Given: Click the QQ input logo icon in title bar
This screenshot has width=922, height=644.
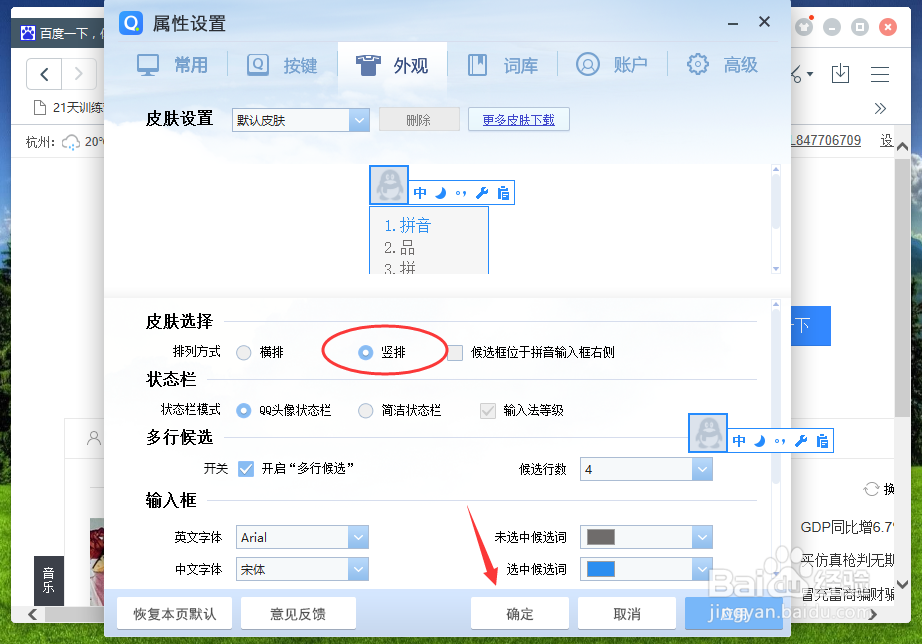Looking at the screenshot, I should tap(131, 23).
